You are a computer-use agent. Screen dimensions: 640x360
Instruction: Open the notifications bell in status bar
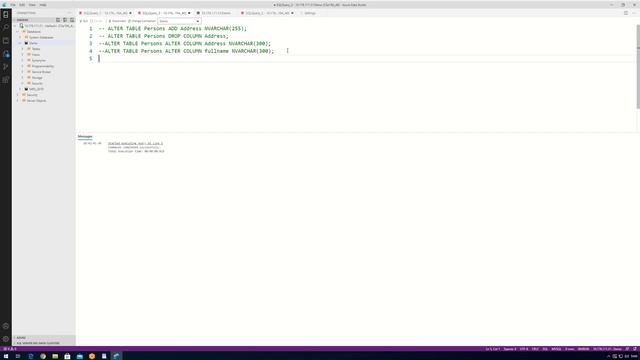[x=635, y=349]
